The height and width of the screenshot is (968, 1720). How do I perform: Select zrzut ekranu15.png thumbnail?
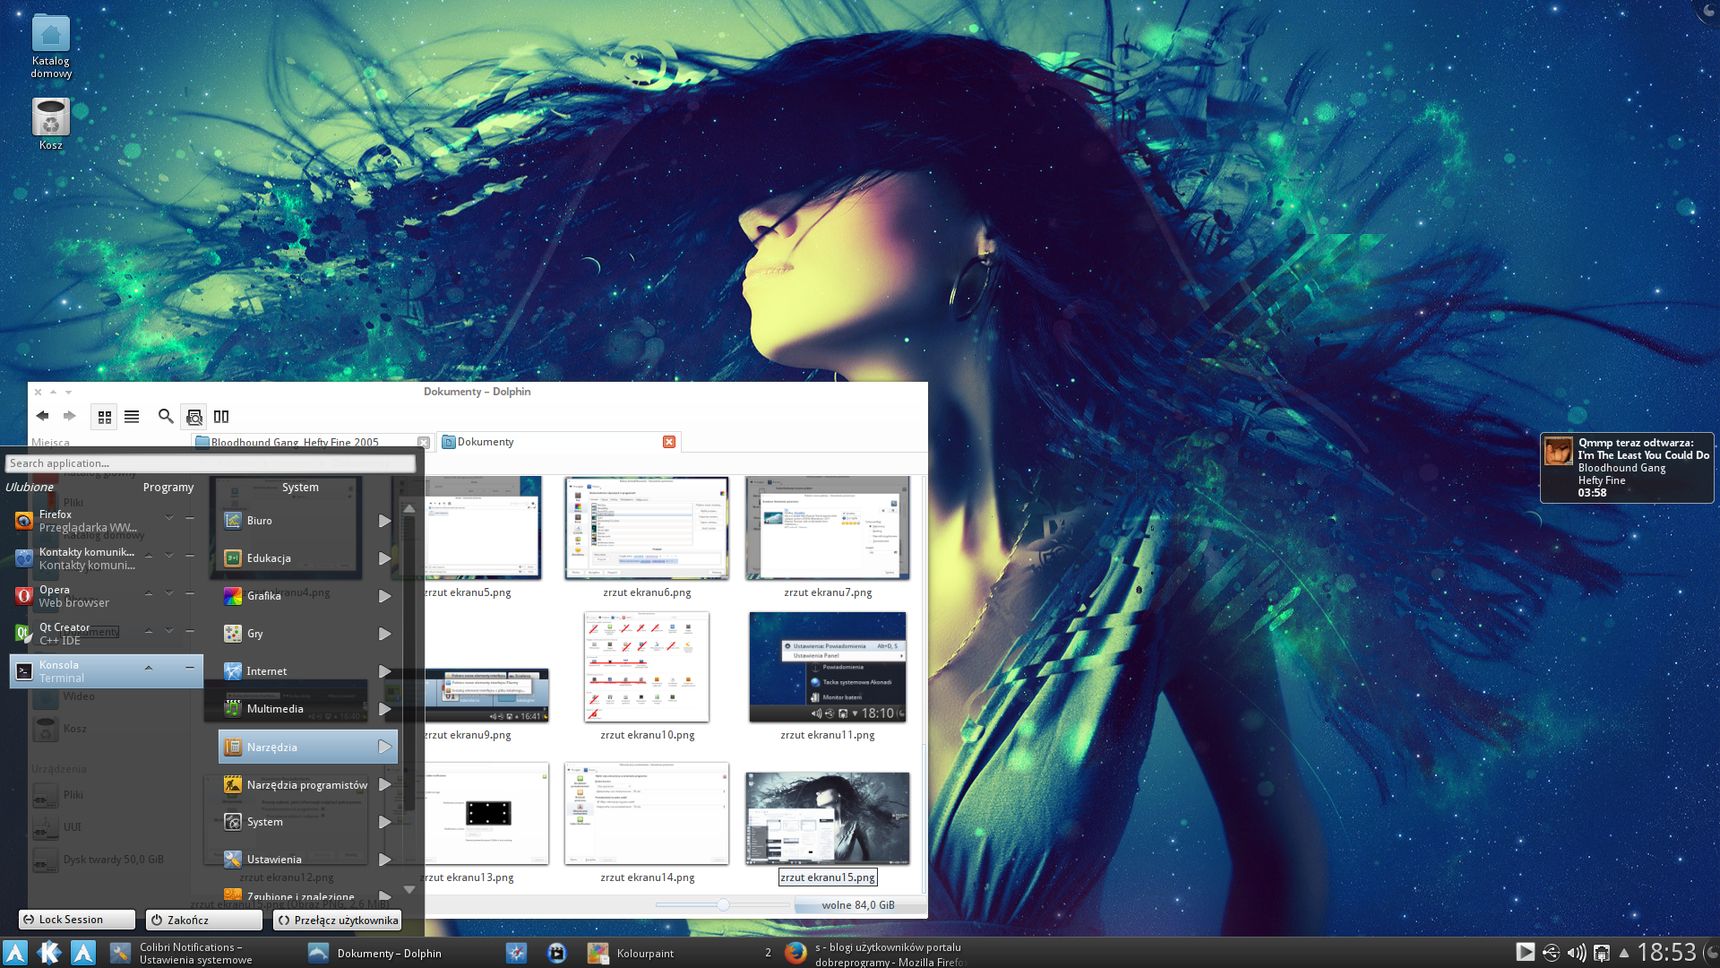tap(828, 818)
